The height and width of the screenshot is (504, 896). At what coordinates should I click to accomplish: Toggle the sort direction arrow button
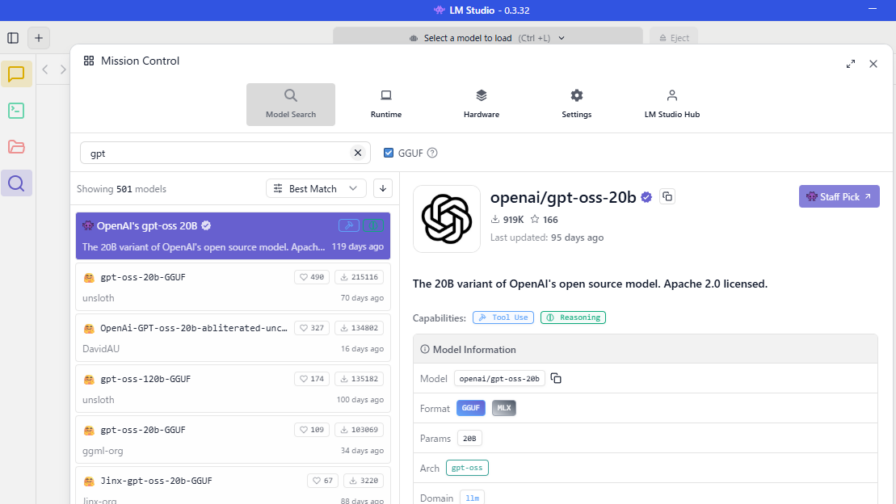(x=383, y=188)
